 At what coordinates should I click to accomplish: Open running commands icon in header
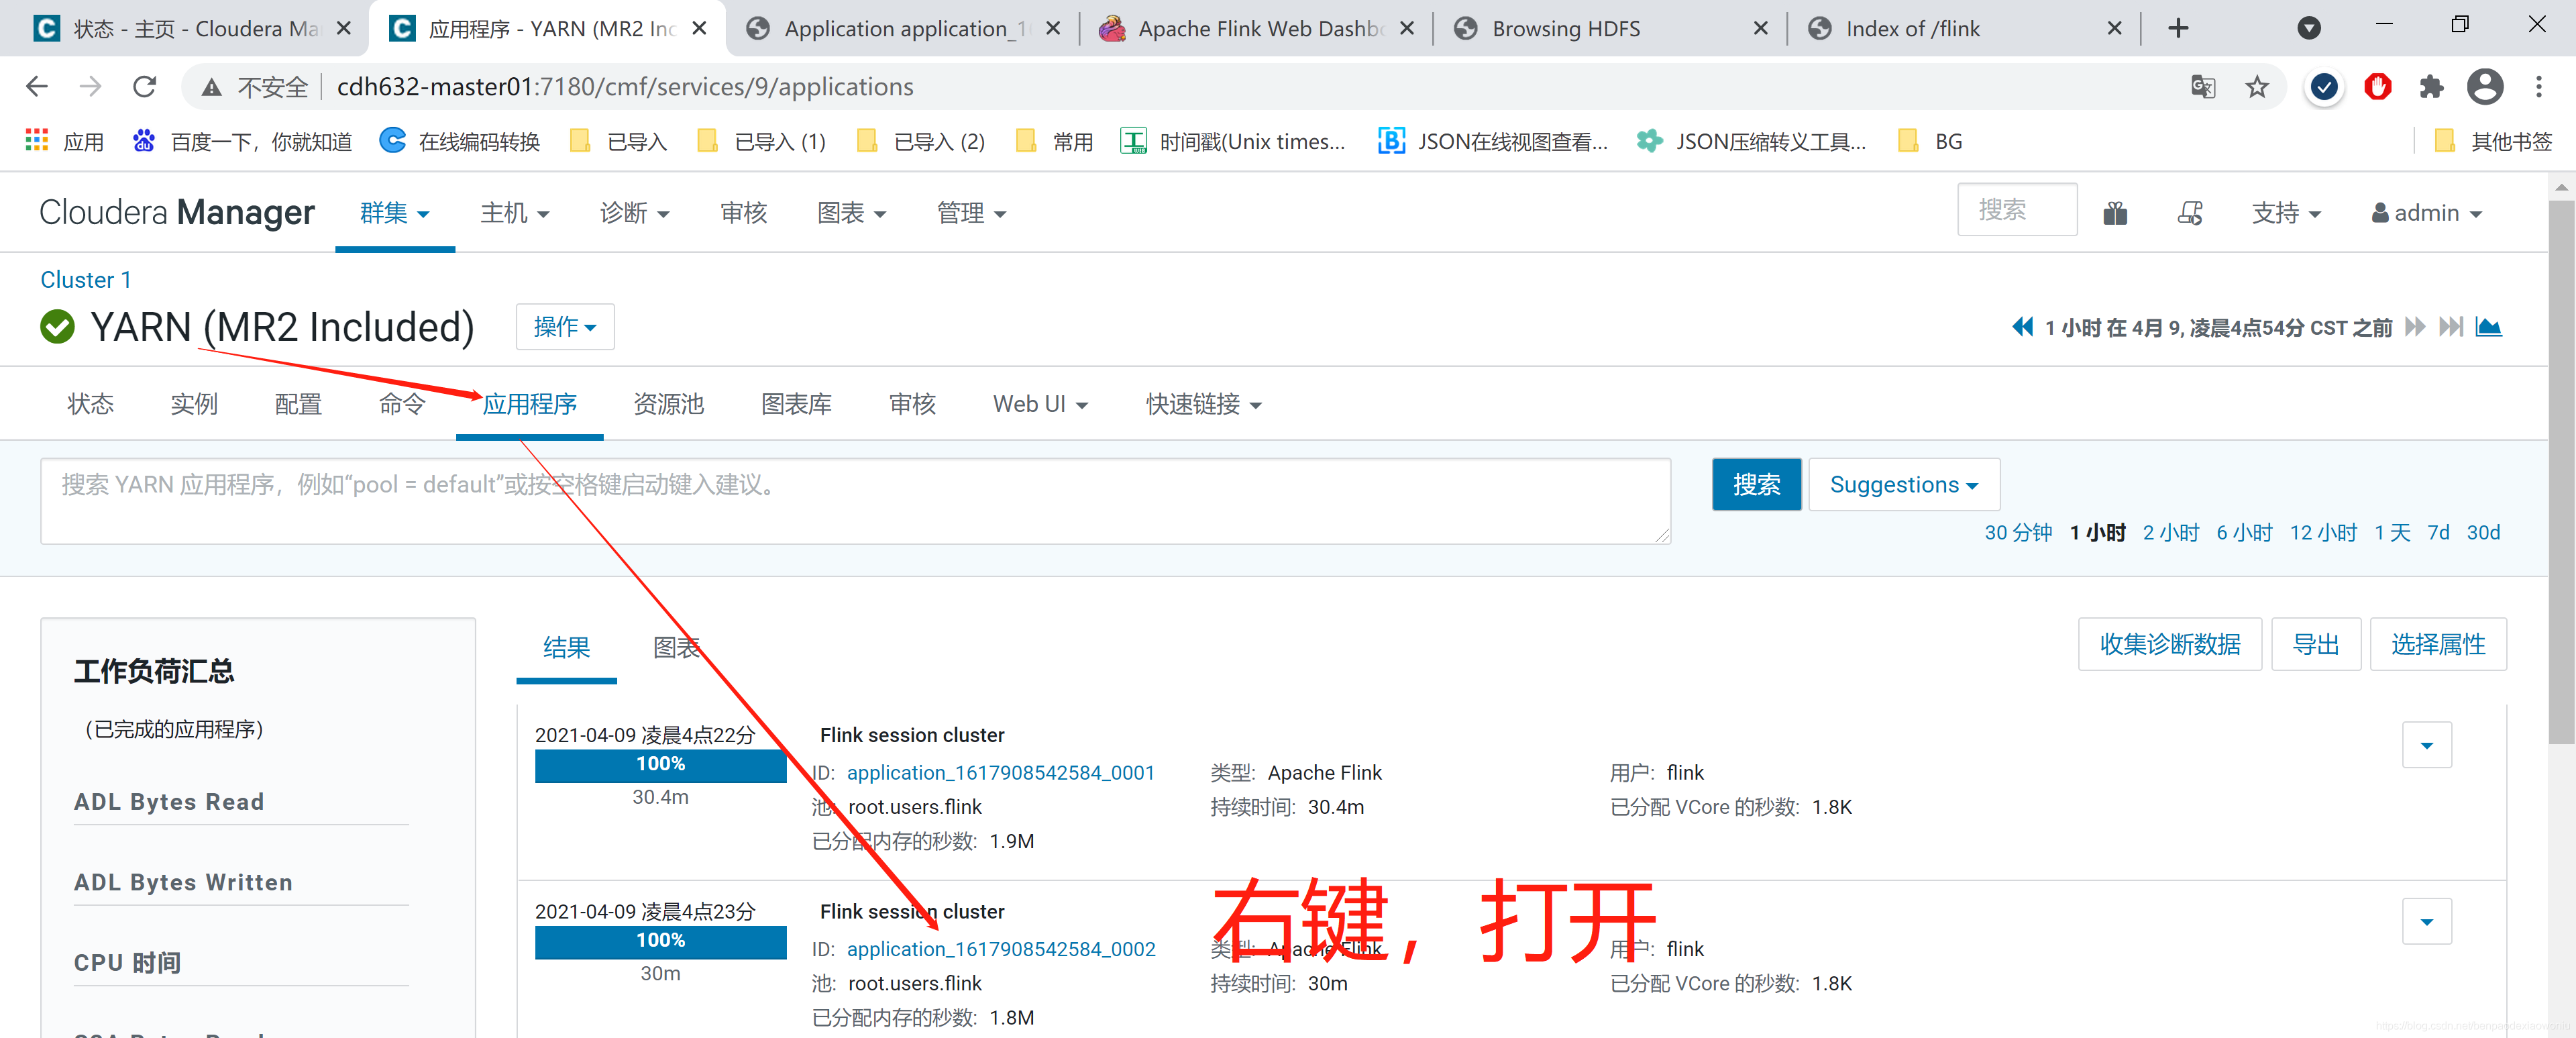pos(2190,213)
